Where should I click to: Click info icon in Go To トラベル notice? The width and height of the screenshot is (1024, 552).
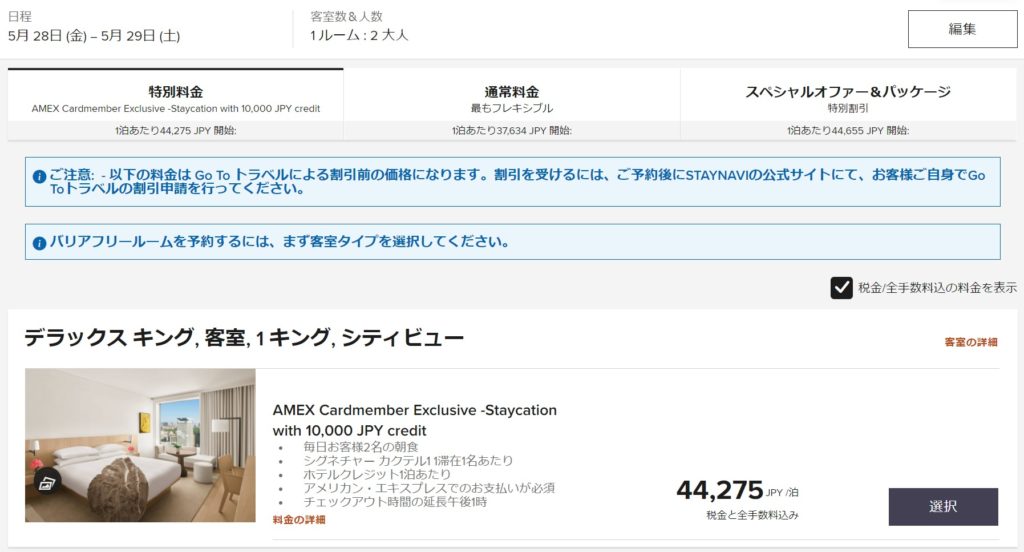[x=40, y=176]
